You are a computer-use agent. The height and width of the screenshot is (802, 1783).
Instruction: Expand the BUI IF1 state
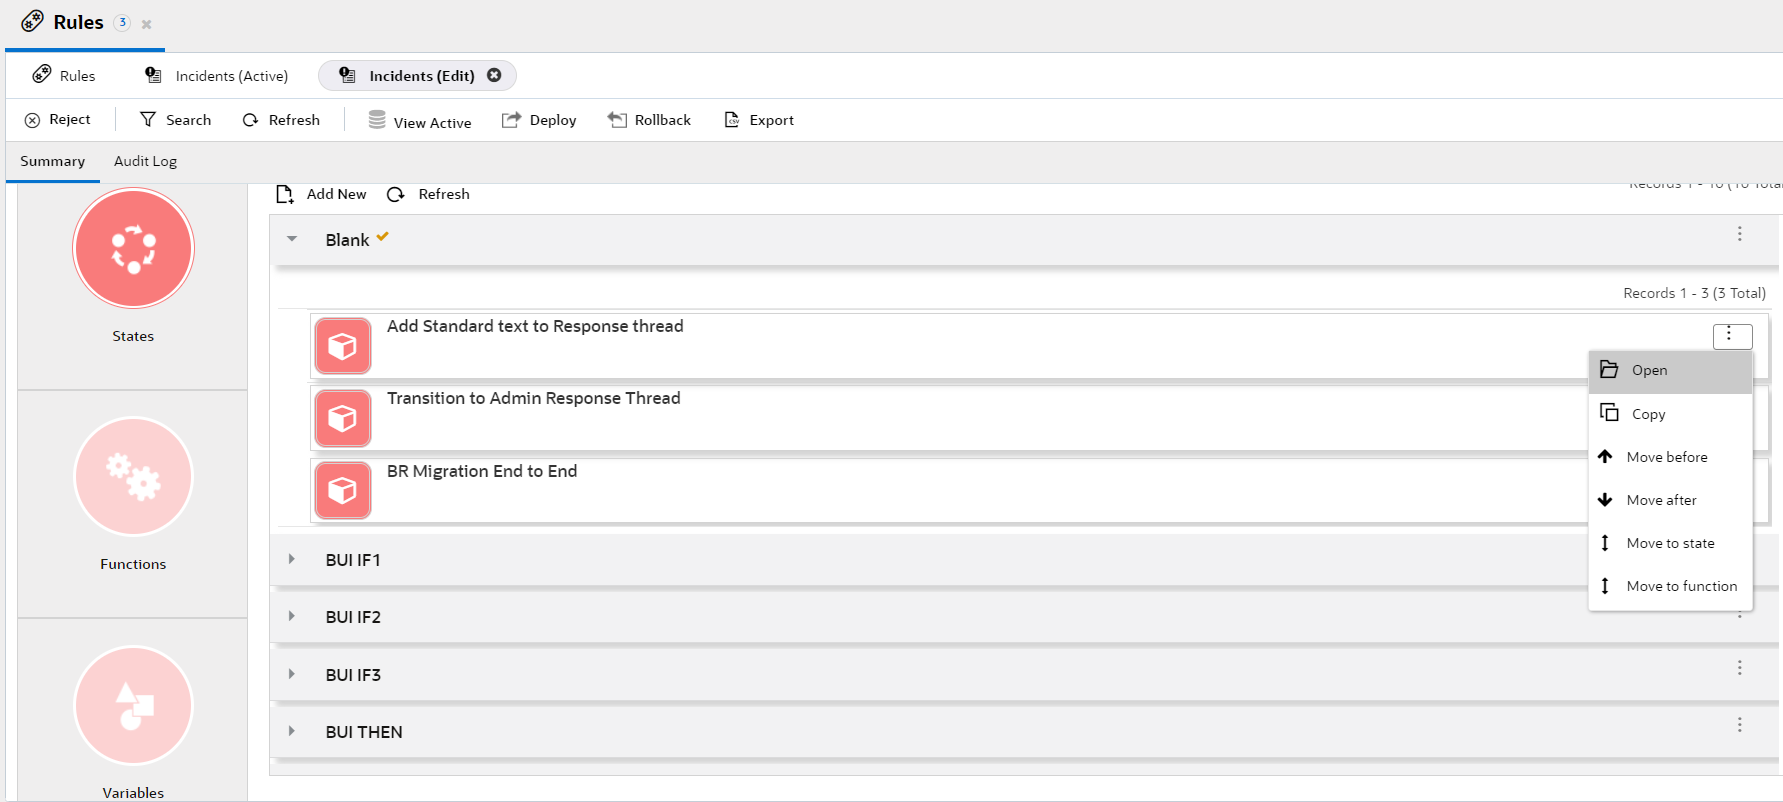[292, 559]
